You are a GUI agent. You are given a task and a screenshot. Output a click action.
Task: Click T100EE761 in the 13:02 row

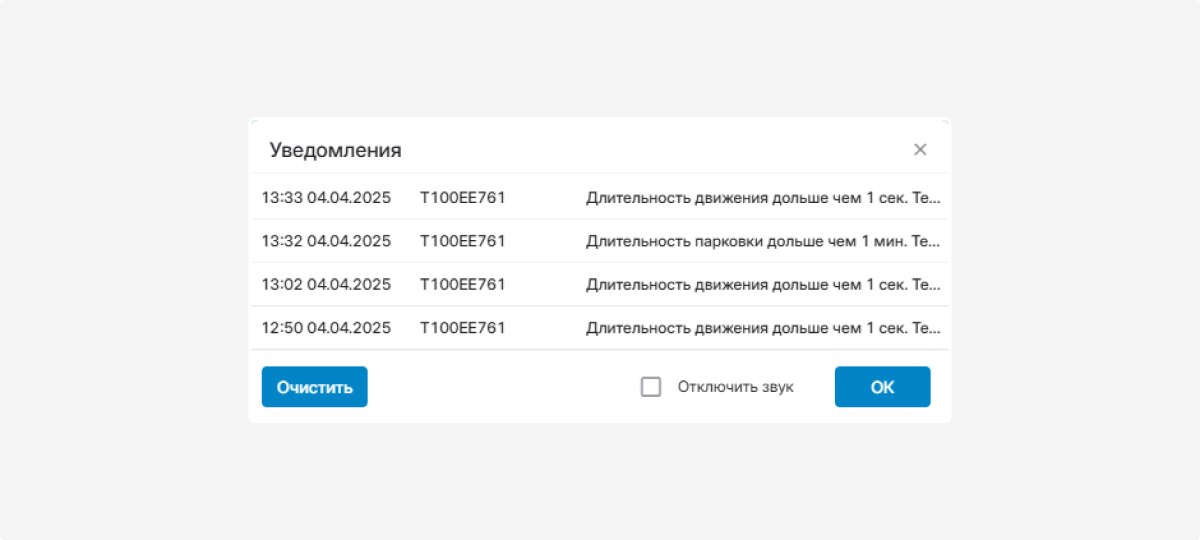click(x=462, y=284)
